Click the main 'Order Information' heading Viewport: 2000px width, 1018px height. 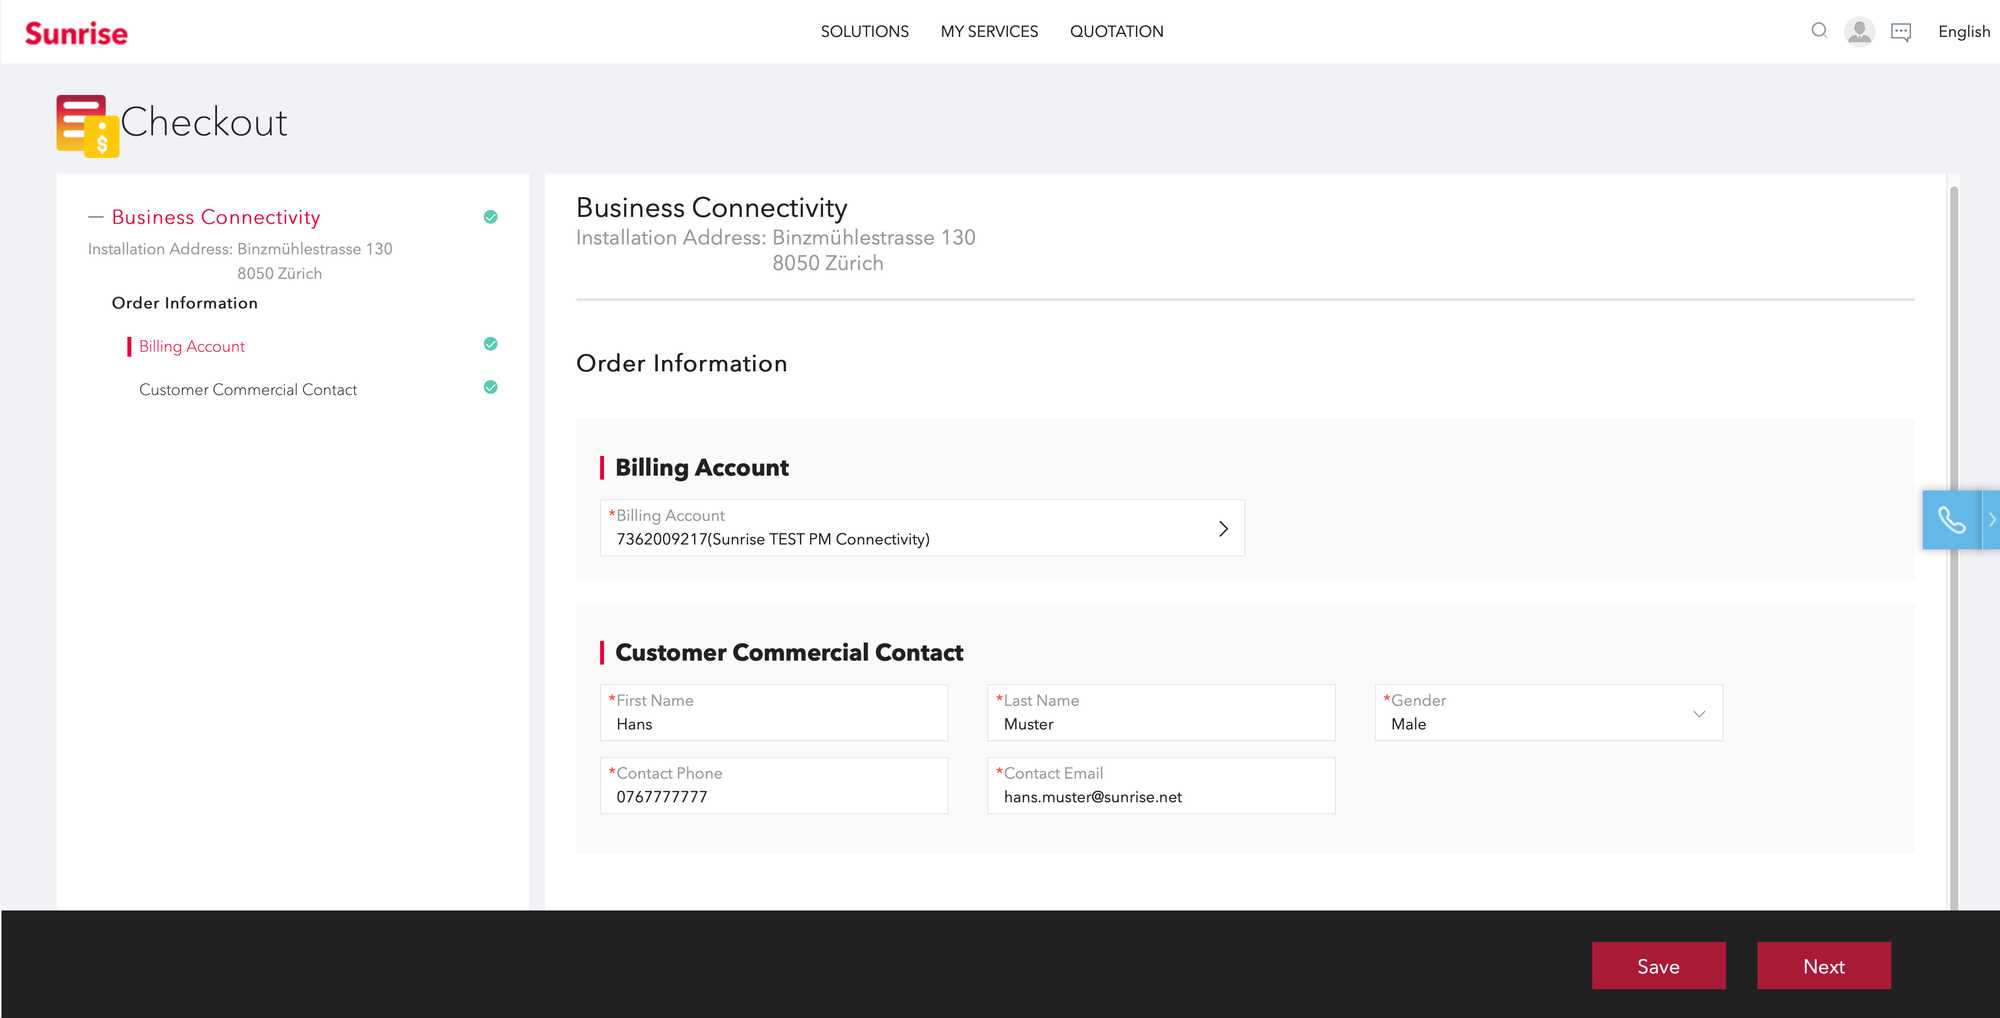[682, 363]
